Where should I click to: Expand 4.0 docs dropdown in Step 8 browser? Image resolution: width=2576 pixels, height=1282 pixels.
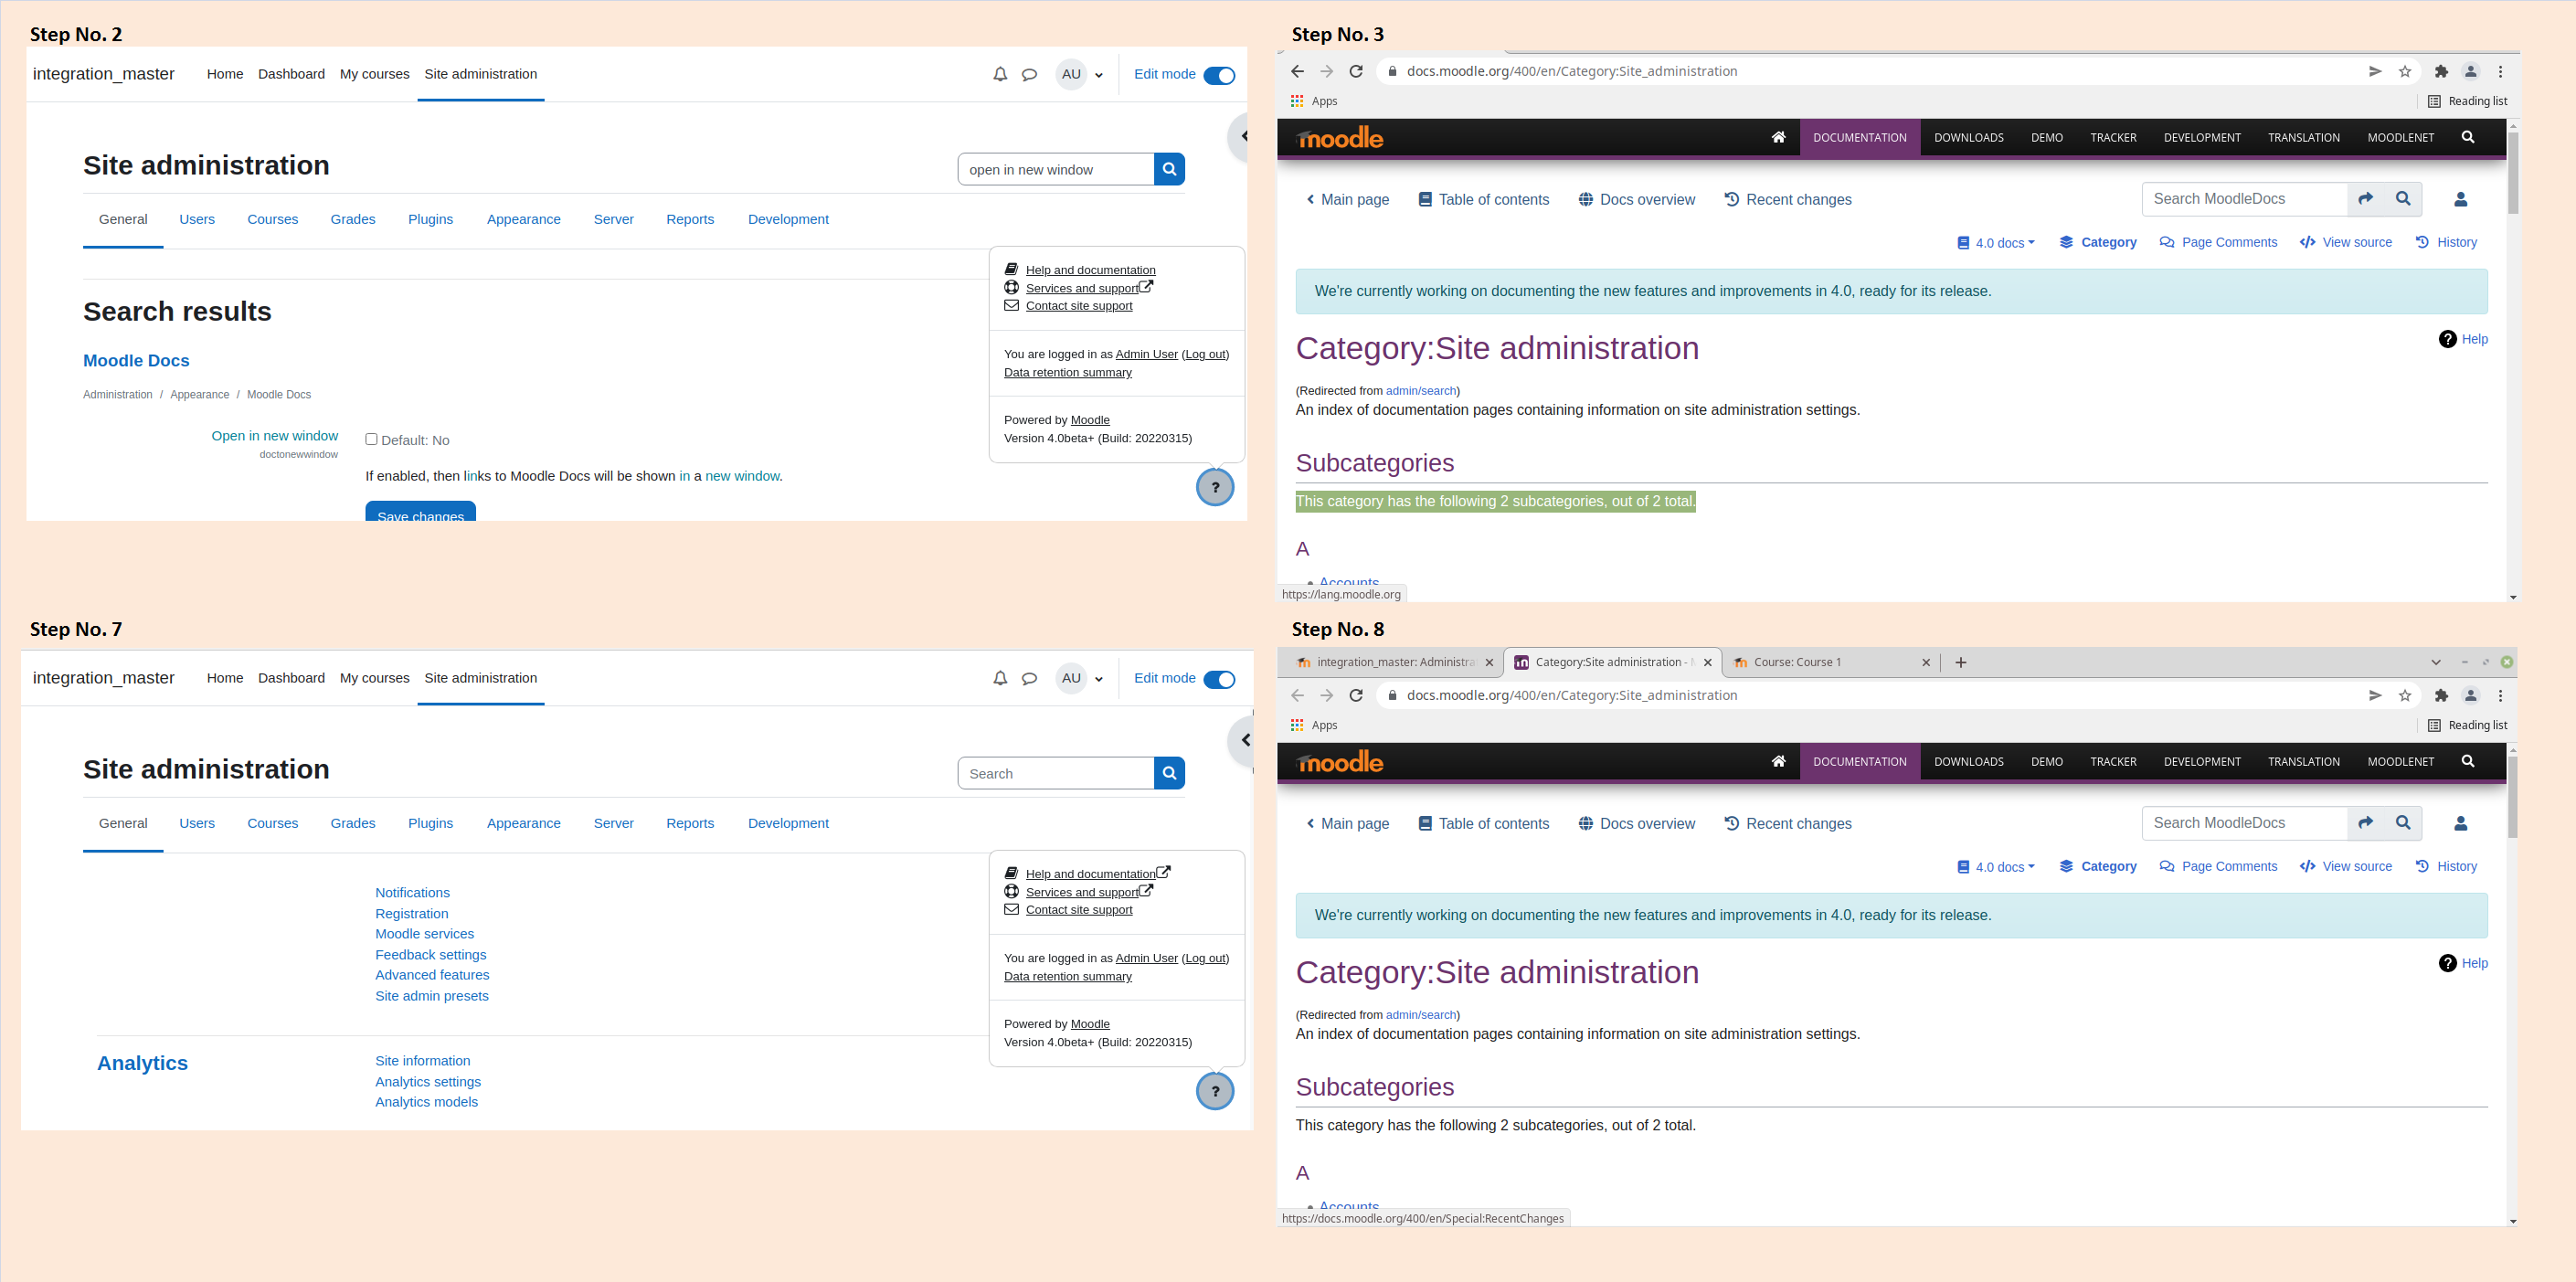click(x=1996, y=867)
